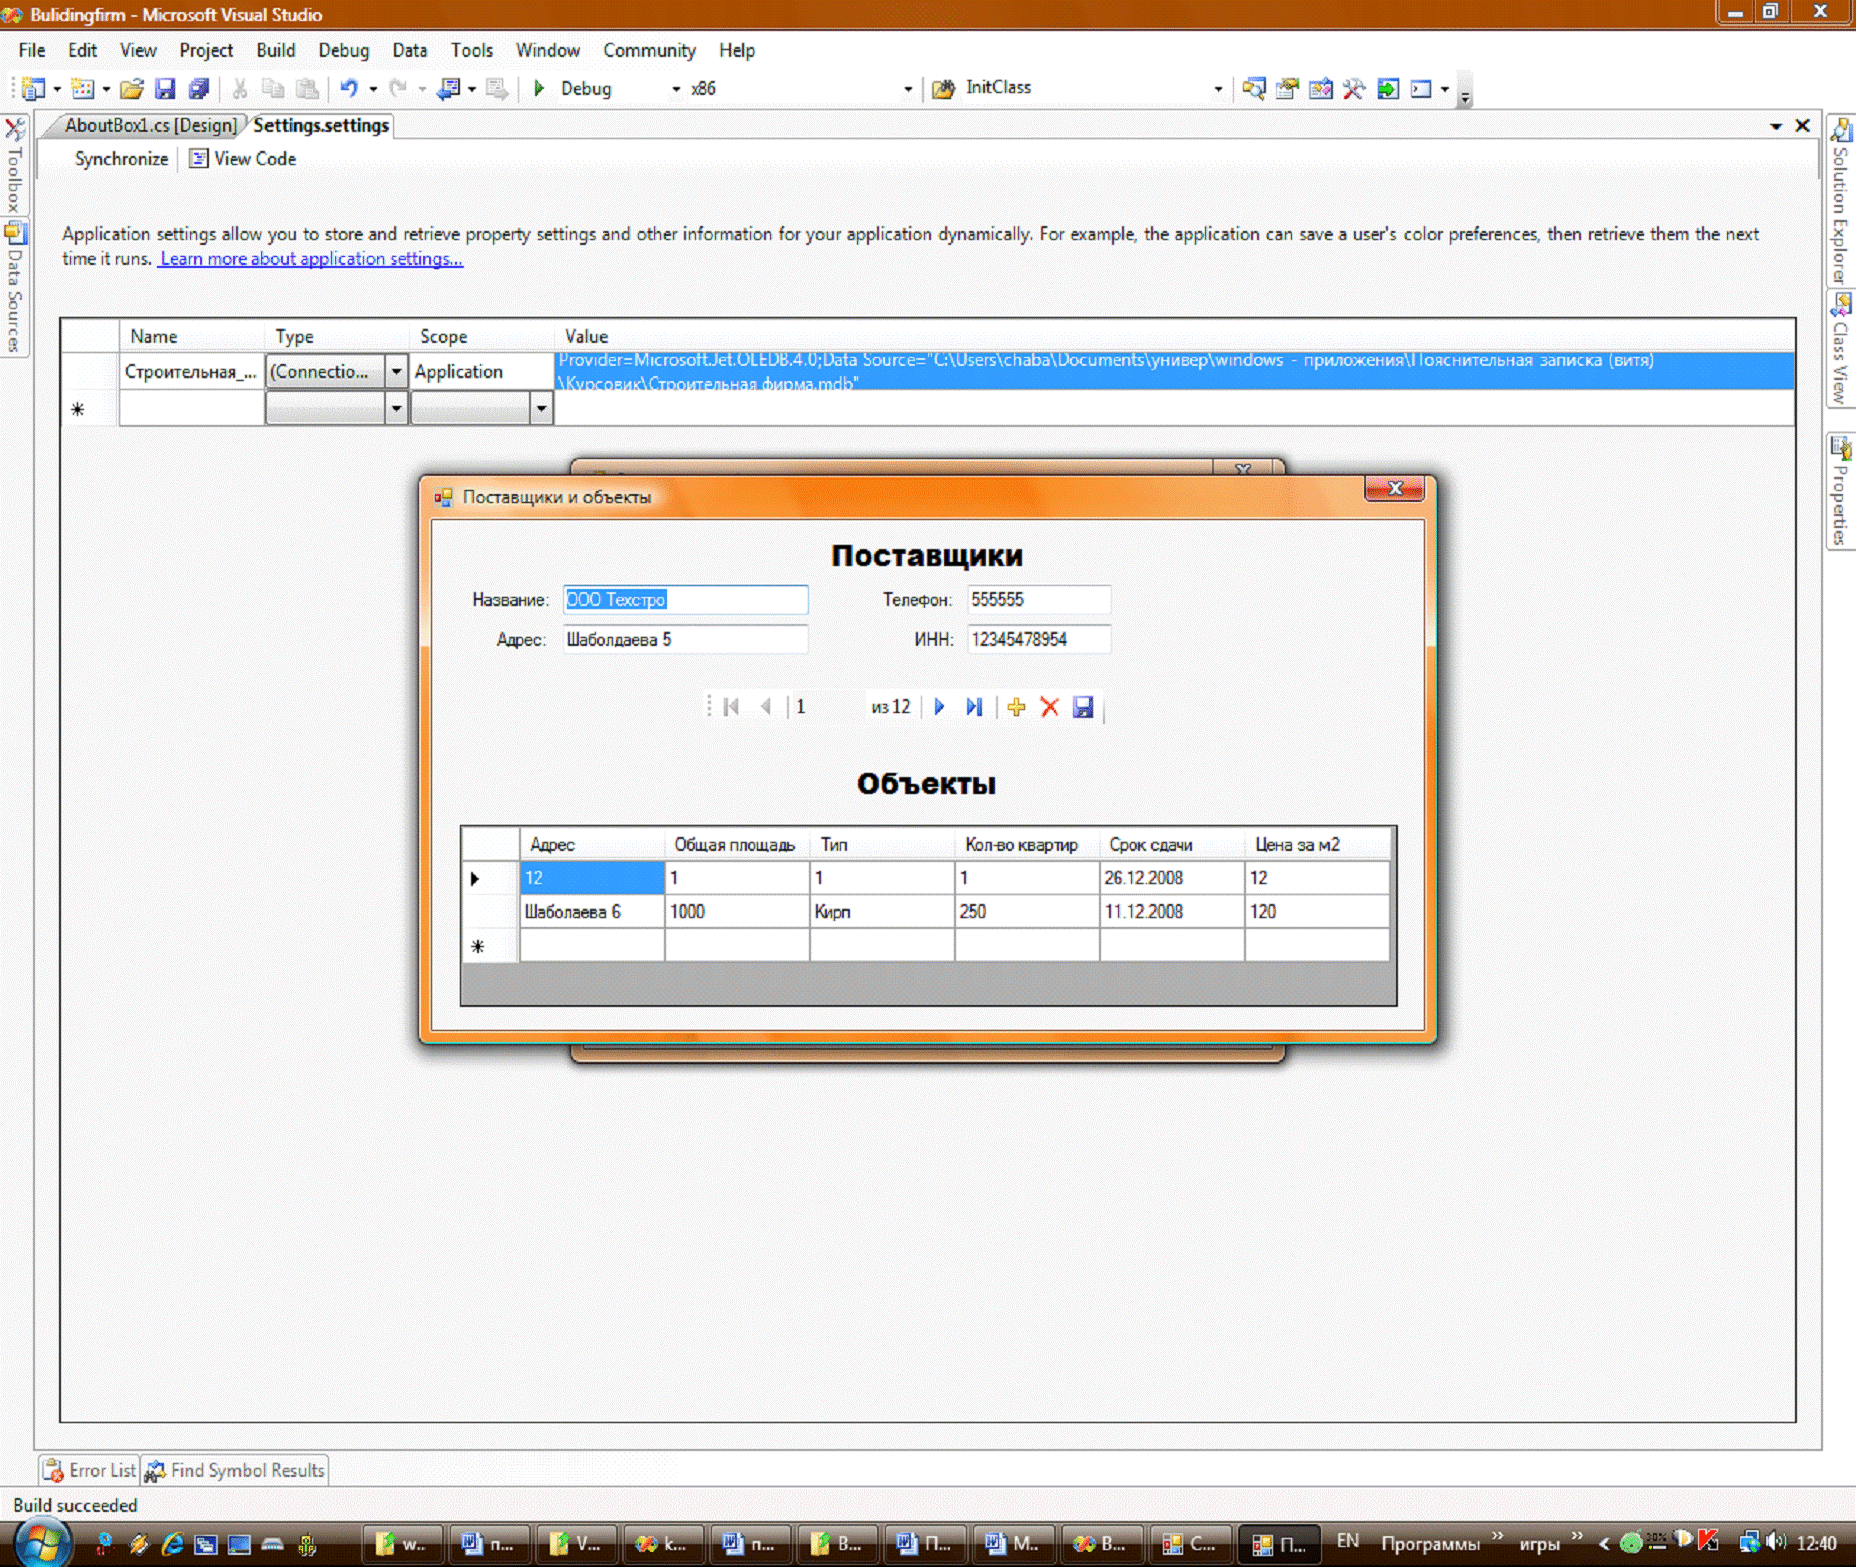Click the Undo icon in the toolbar
This screenshot has height=1567, width=1856.
pos(348,89)
